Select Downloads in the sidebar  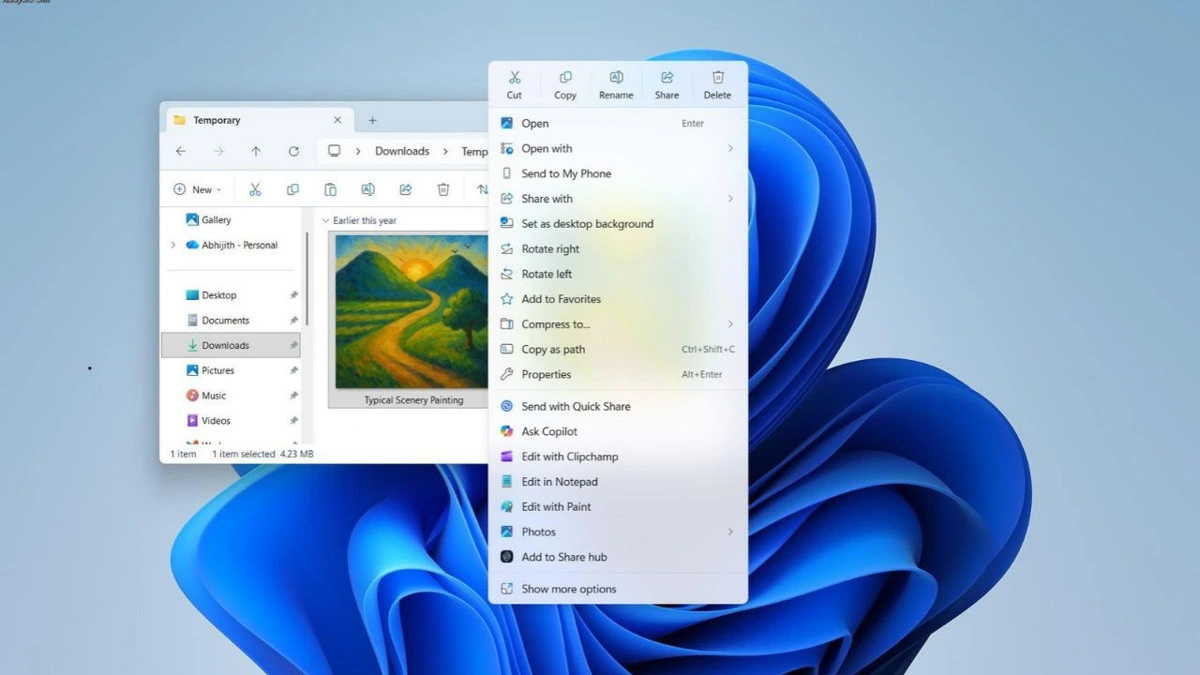pyautogui.click(x=231, y=345)
